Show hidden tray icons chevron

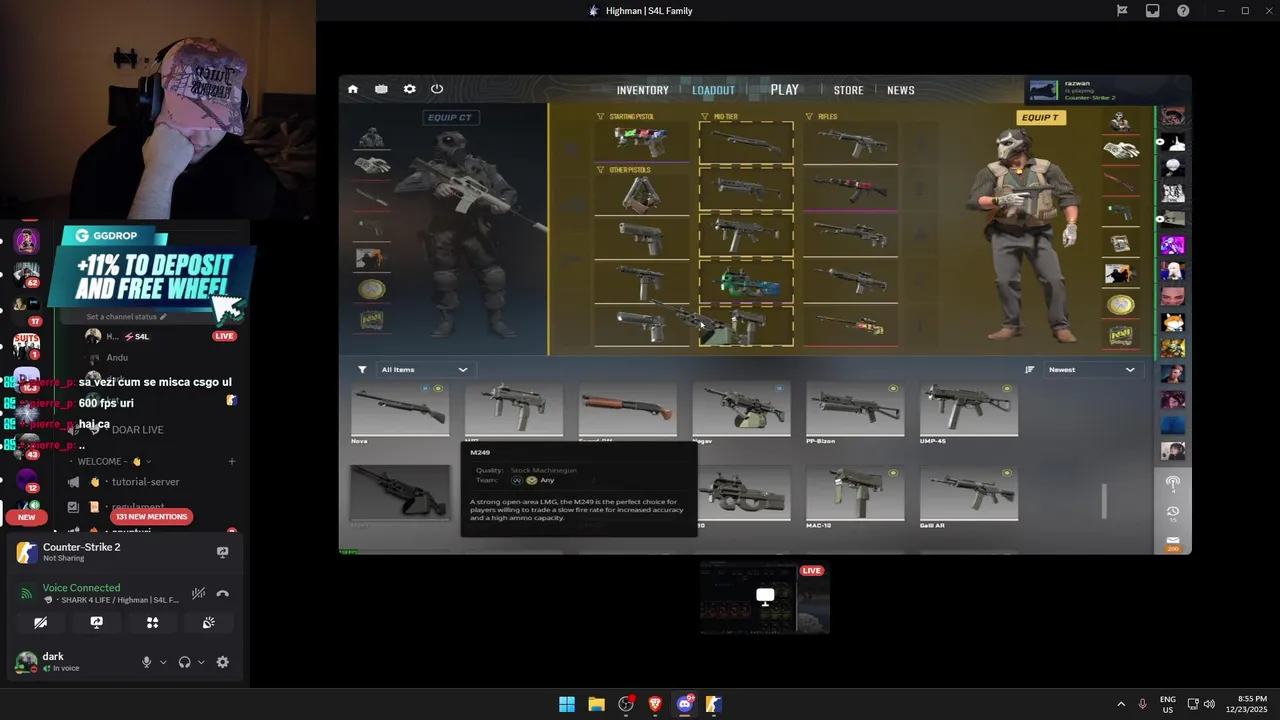point(1120,704)
